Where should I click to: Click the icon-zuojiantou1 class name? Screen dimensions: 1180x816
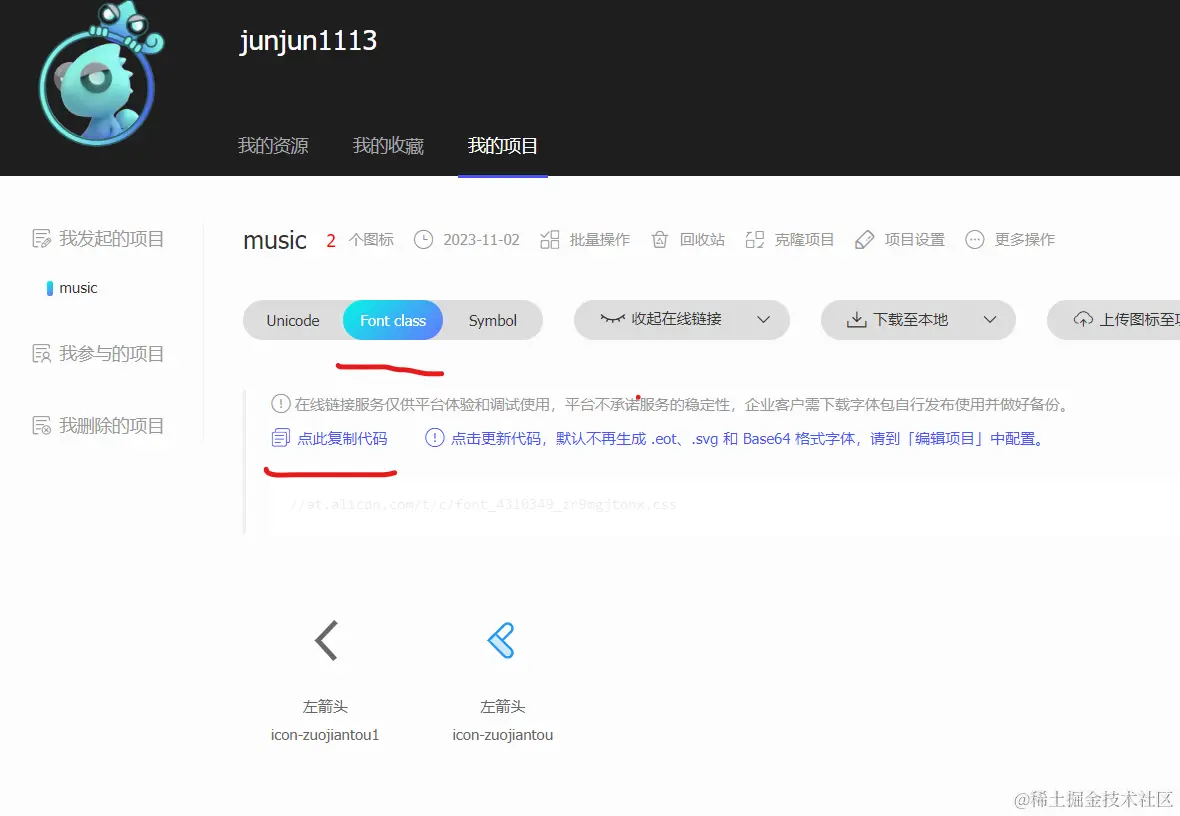[325, 735]
